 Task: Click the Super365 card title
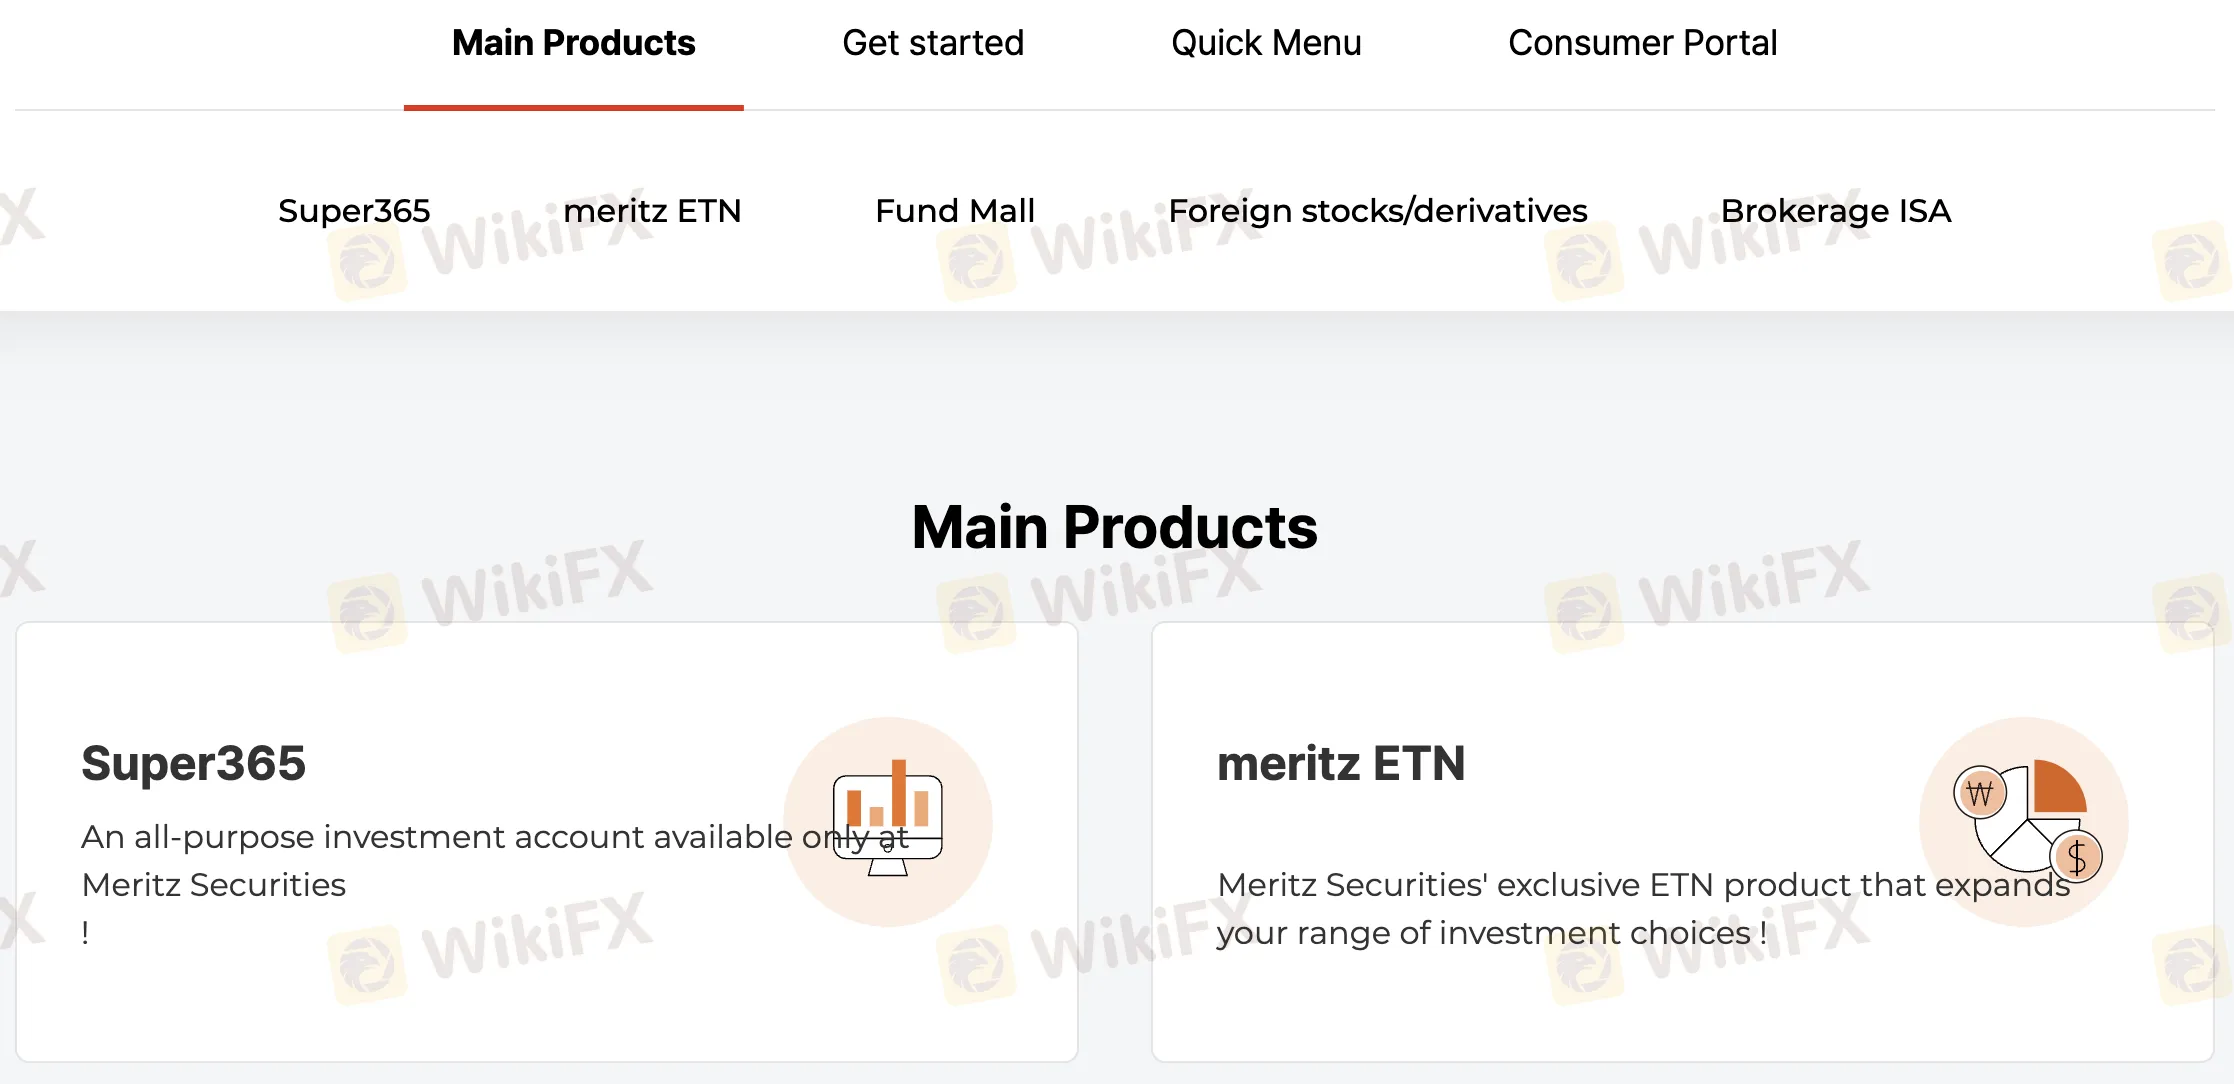pyautogui.click(x=194, y=764)
